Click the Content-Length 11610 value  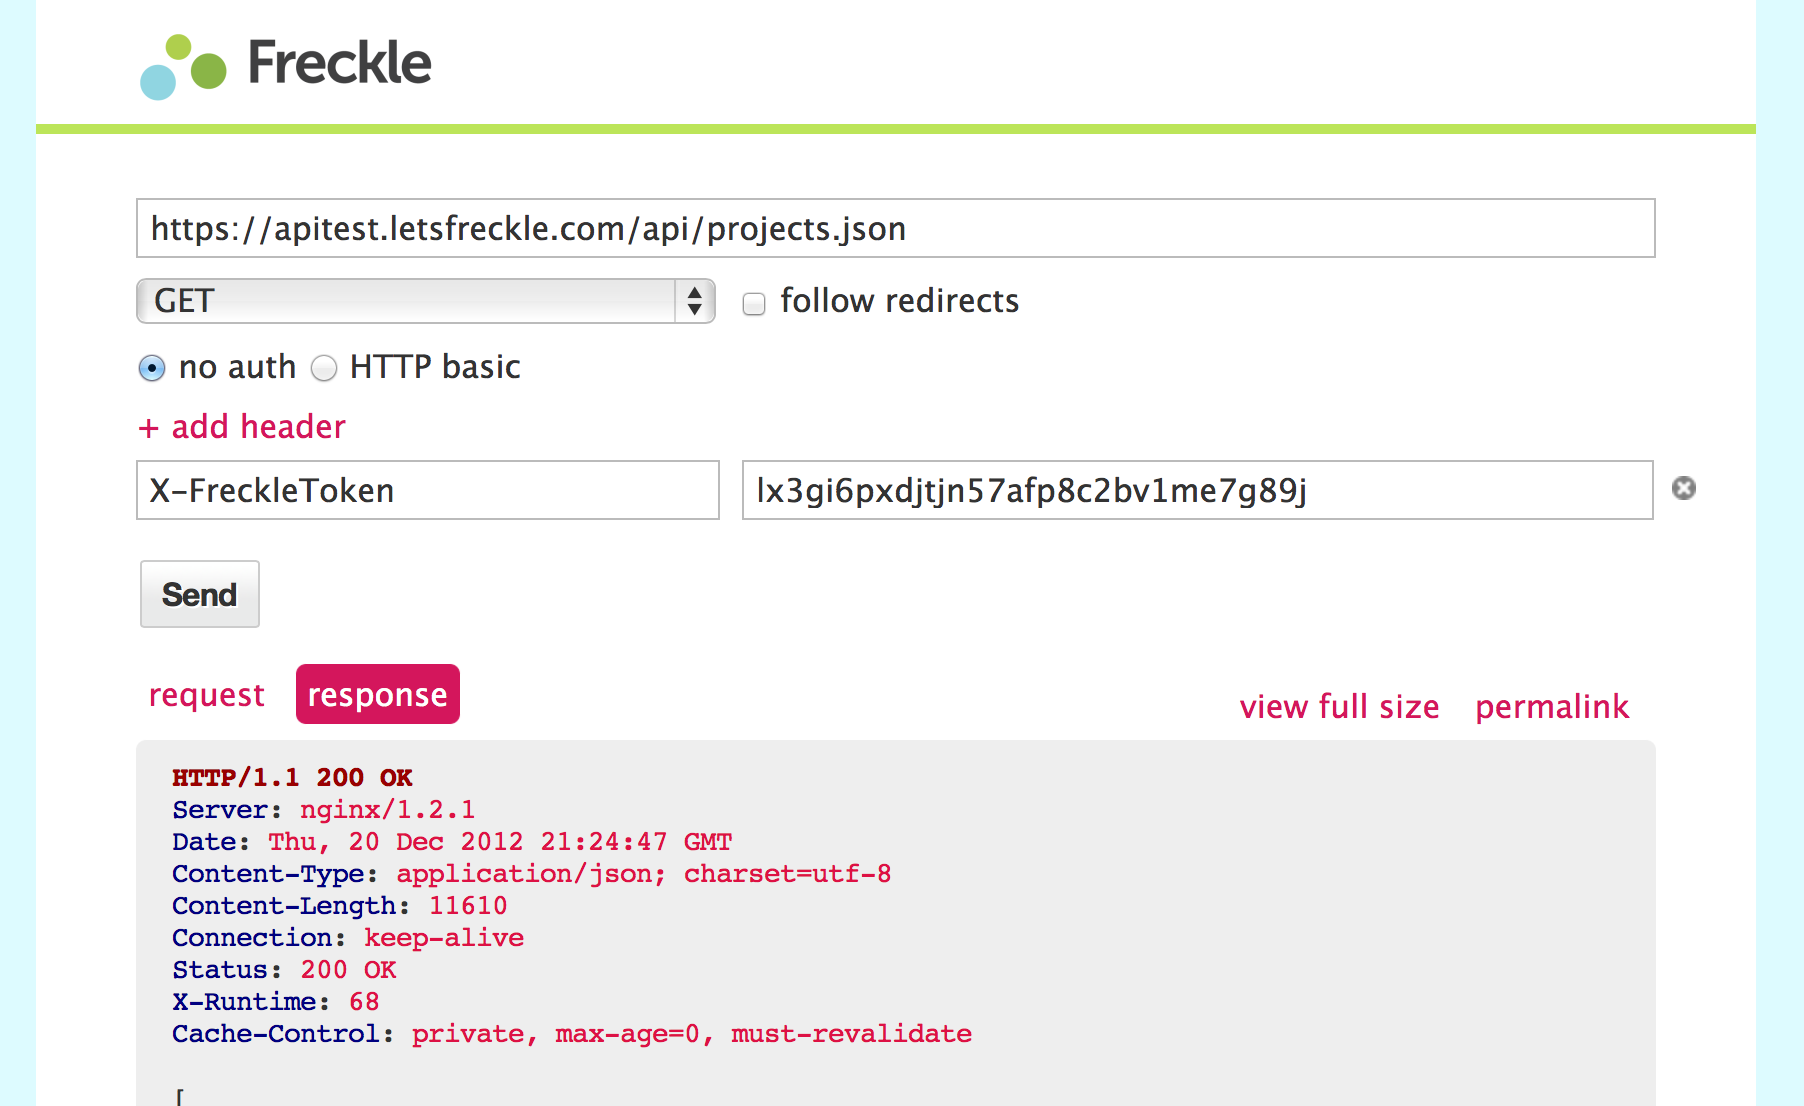[x=468, y=905]
